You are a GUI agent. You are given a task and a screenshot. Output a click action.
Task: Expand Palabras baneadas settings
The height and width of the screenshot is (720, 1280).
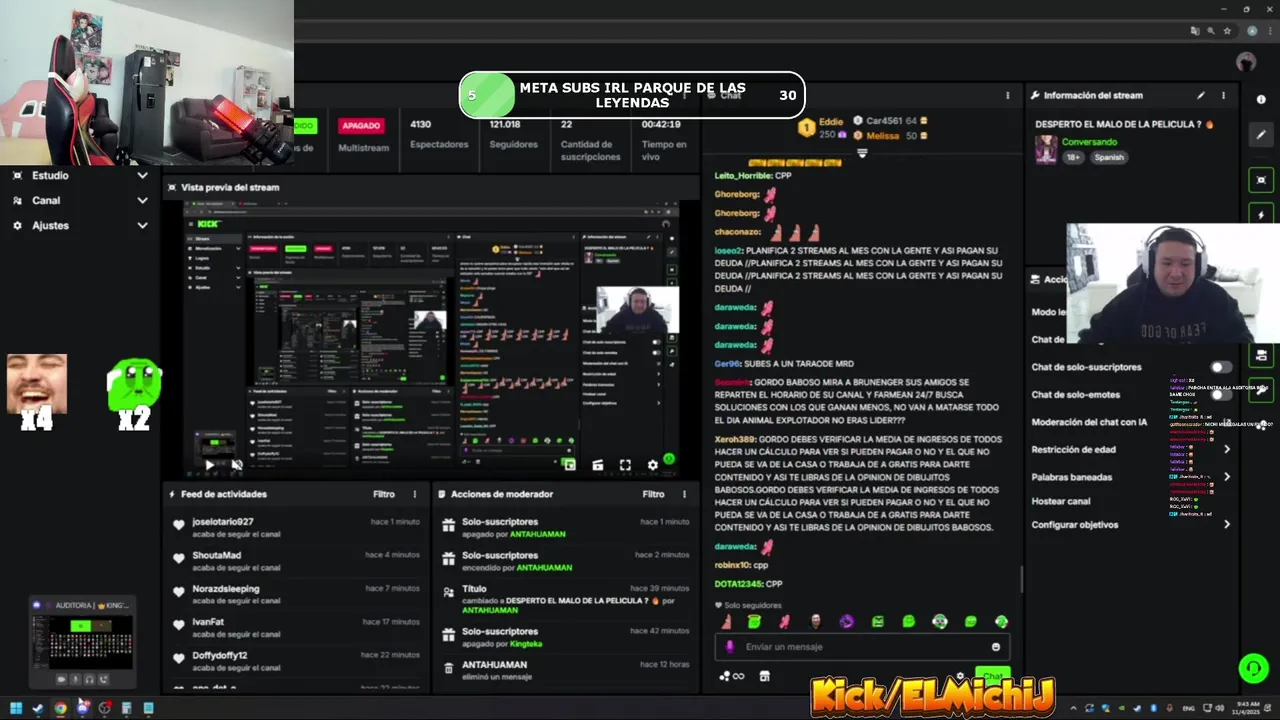(x=1227, y=477)
